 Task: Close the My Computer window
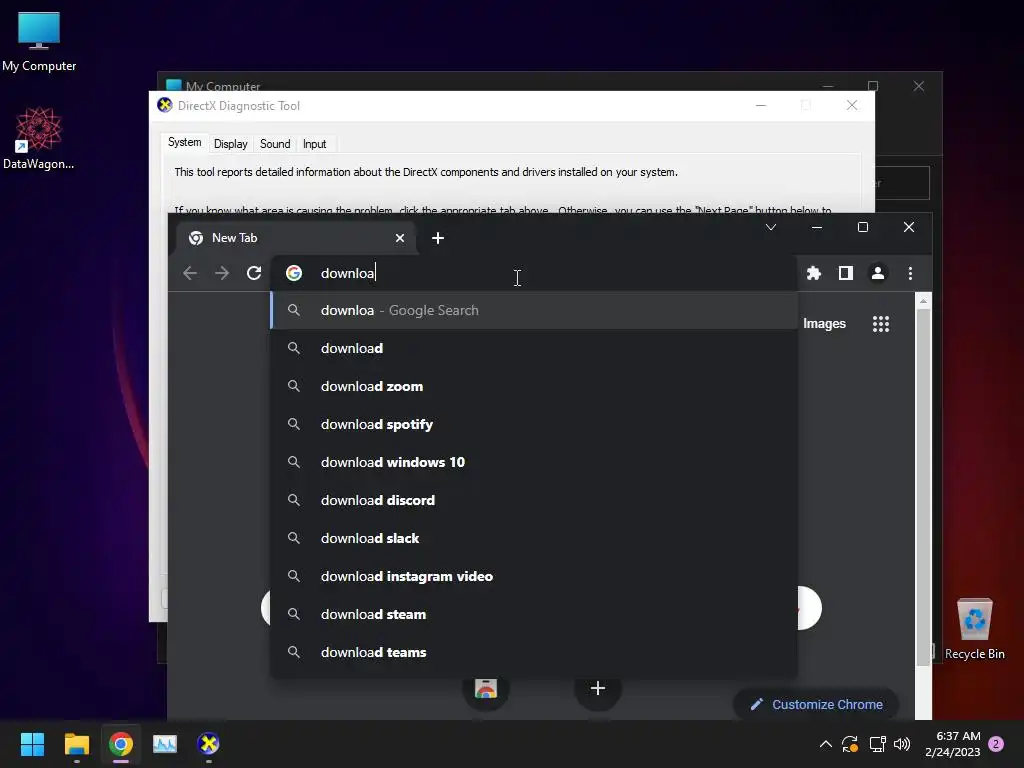tap(919, 86)
